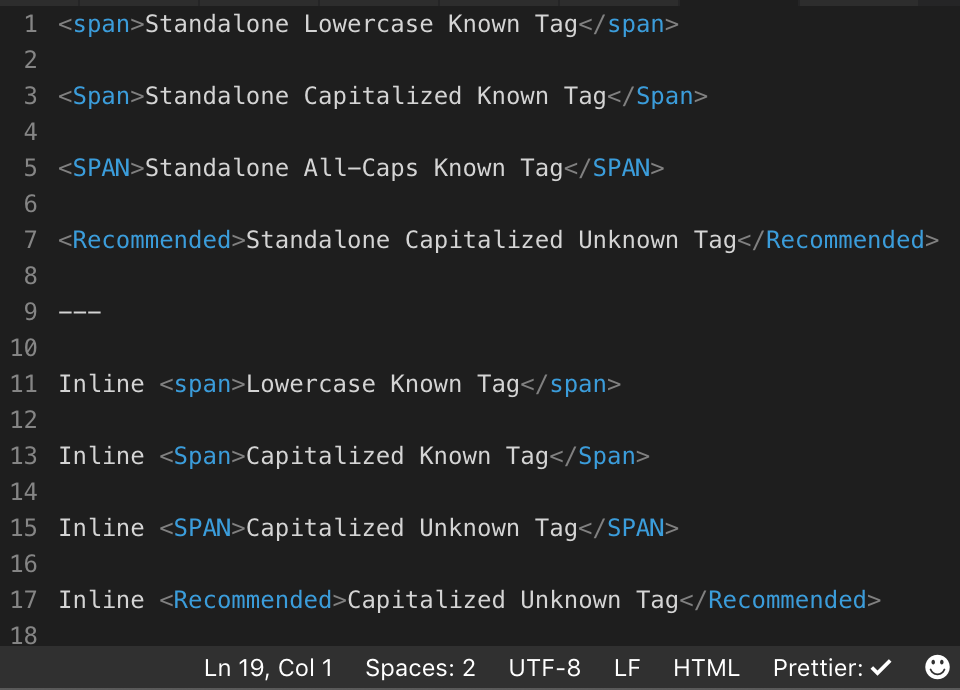960x690 pixels.
Task: Click line number 1 in the gutter
Action: pyautogui.click(x=30, y=24)
